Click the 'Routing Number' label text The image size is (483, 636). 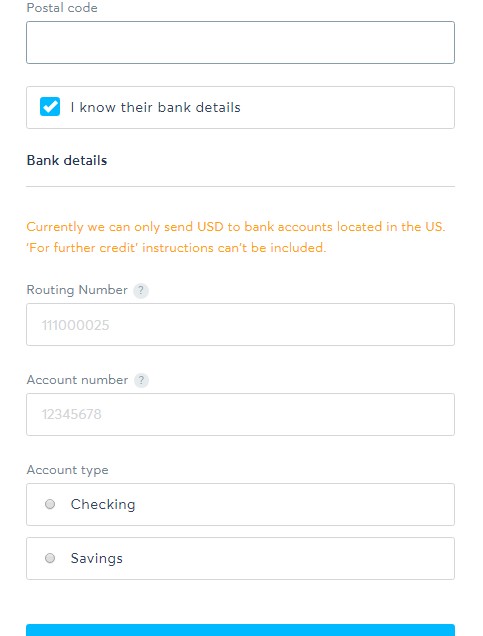click(77, 290)
